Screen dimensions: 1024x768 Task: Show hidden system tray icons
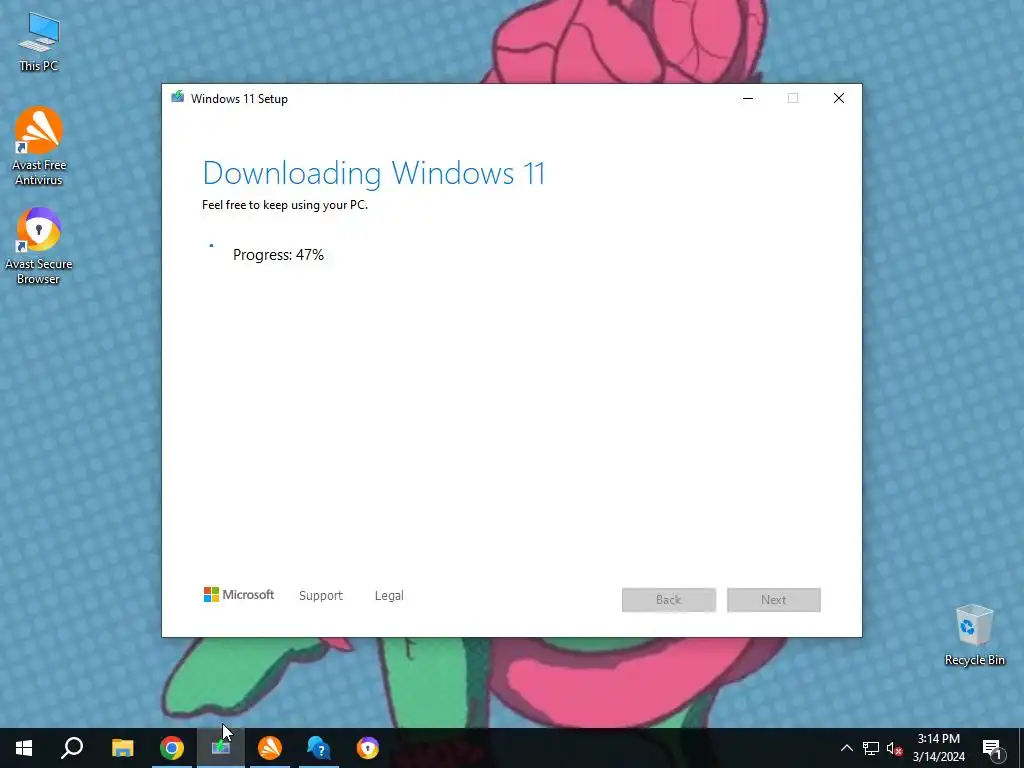coord(846,748)
